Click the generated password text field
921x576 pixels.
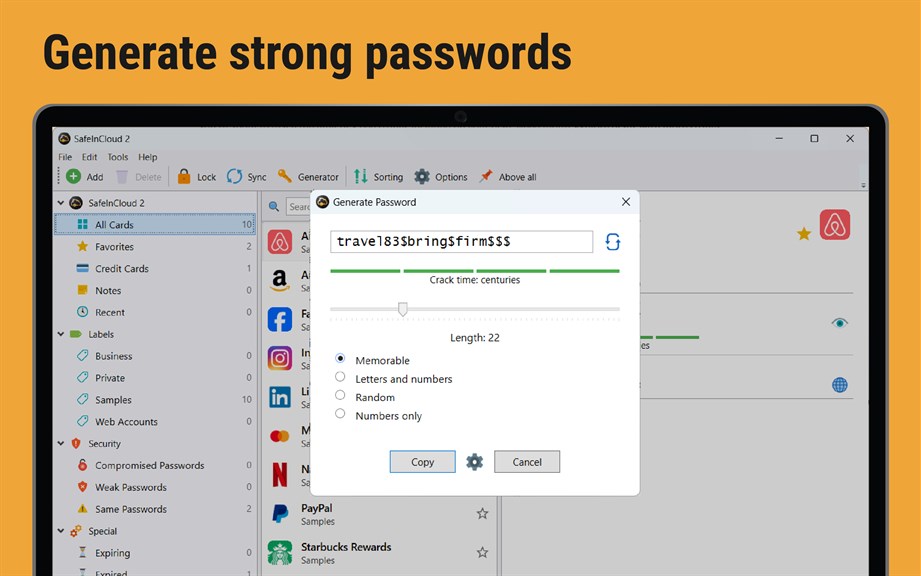point(462,241)
